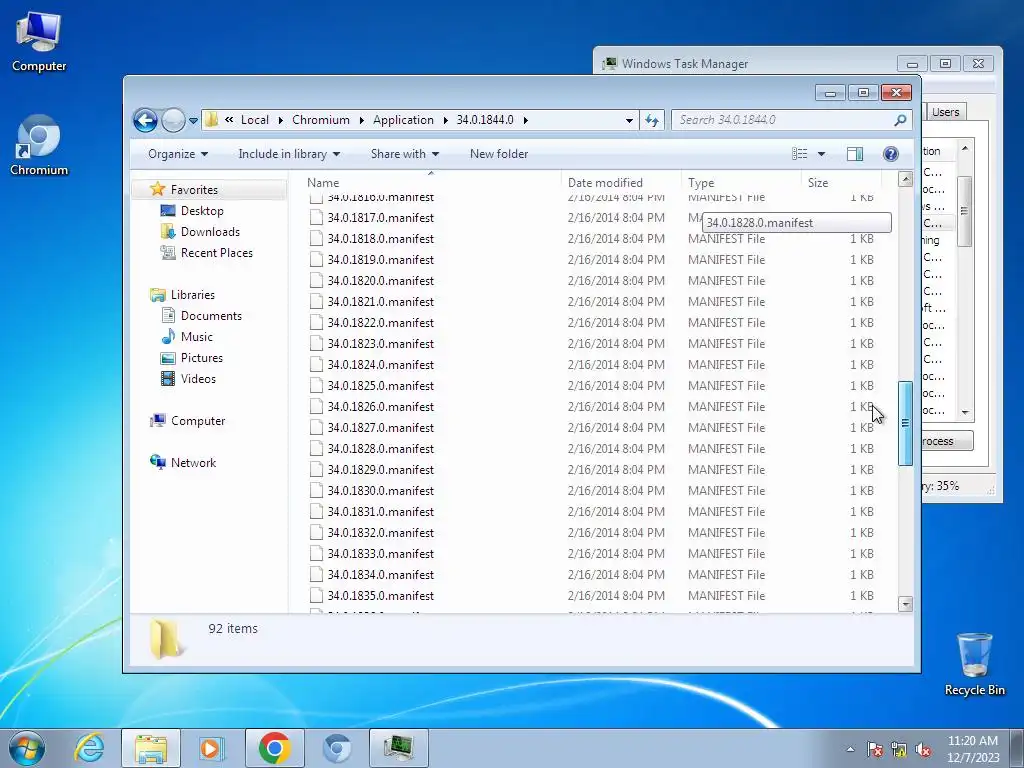
Task: Open the Windows Start menu
Action: [x=27, y=748]
